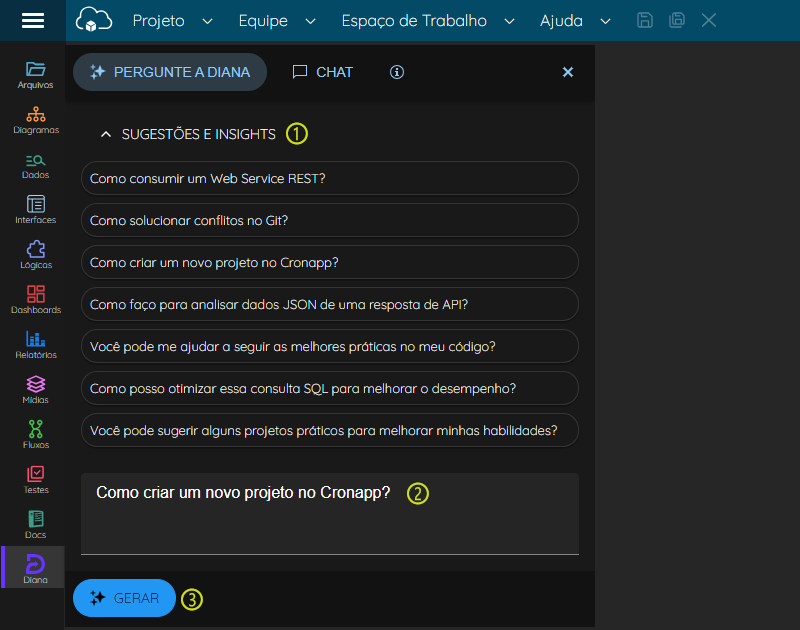Select the Diana assistant sidebar icon
This screenshot has width=800, height=630.
coord(35,568)
